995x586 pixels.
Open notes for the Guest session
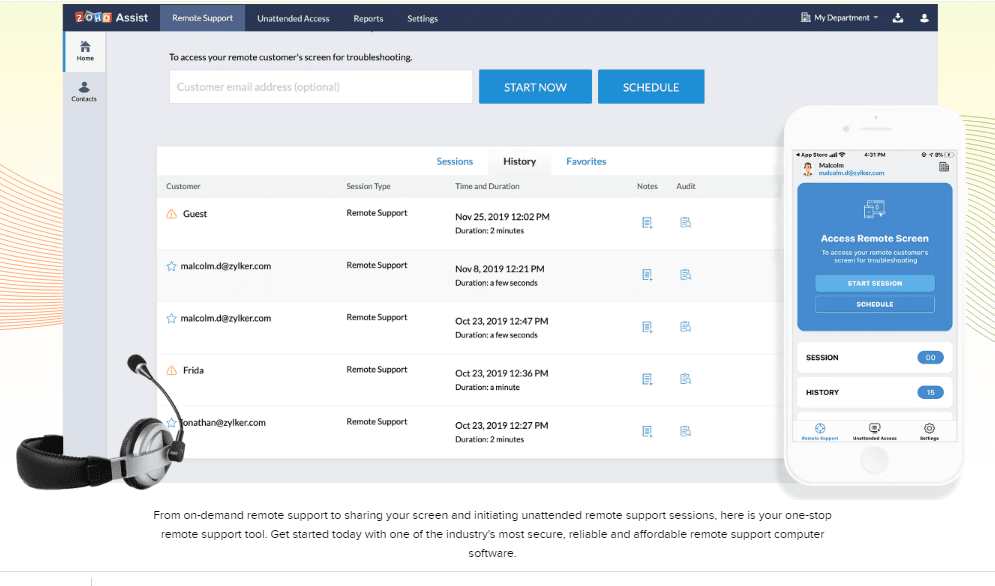(647, 223)
